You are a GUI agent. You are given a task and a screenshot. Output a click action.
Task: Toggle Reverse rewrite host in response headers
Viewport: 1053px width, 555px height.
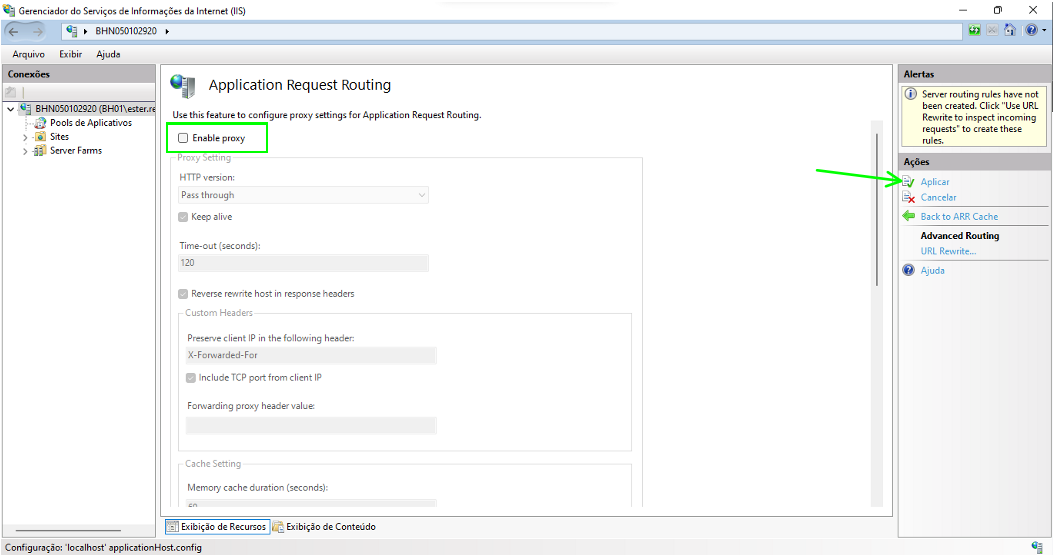click(x=183, y=294)
